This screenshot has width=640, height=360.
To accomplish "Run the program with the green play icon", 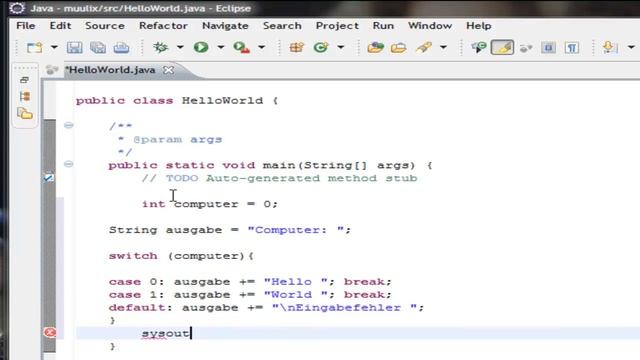I will (201, 47).
